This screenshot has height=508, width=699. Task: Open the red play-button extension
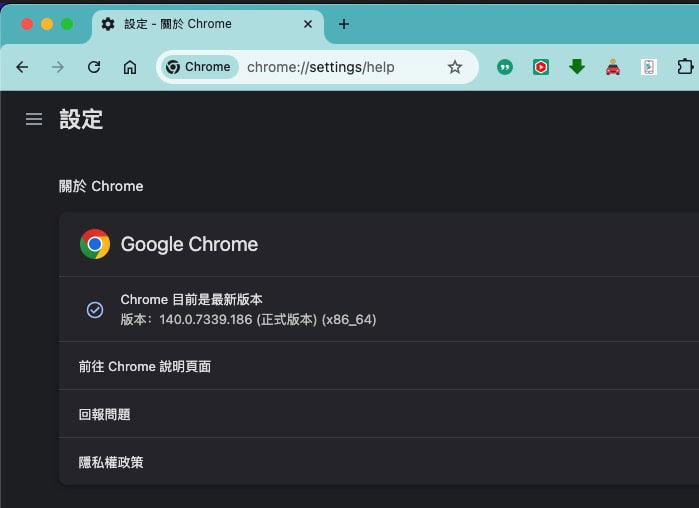click(x=541, y=67)
